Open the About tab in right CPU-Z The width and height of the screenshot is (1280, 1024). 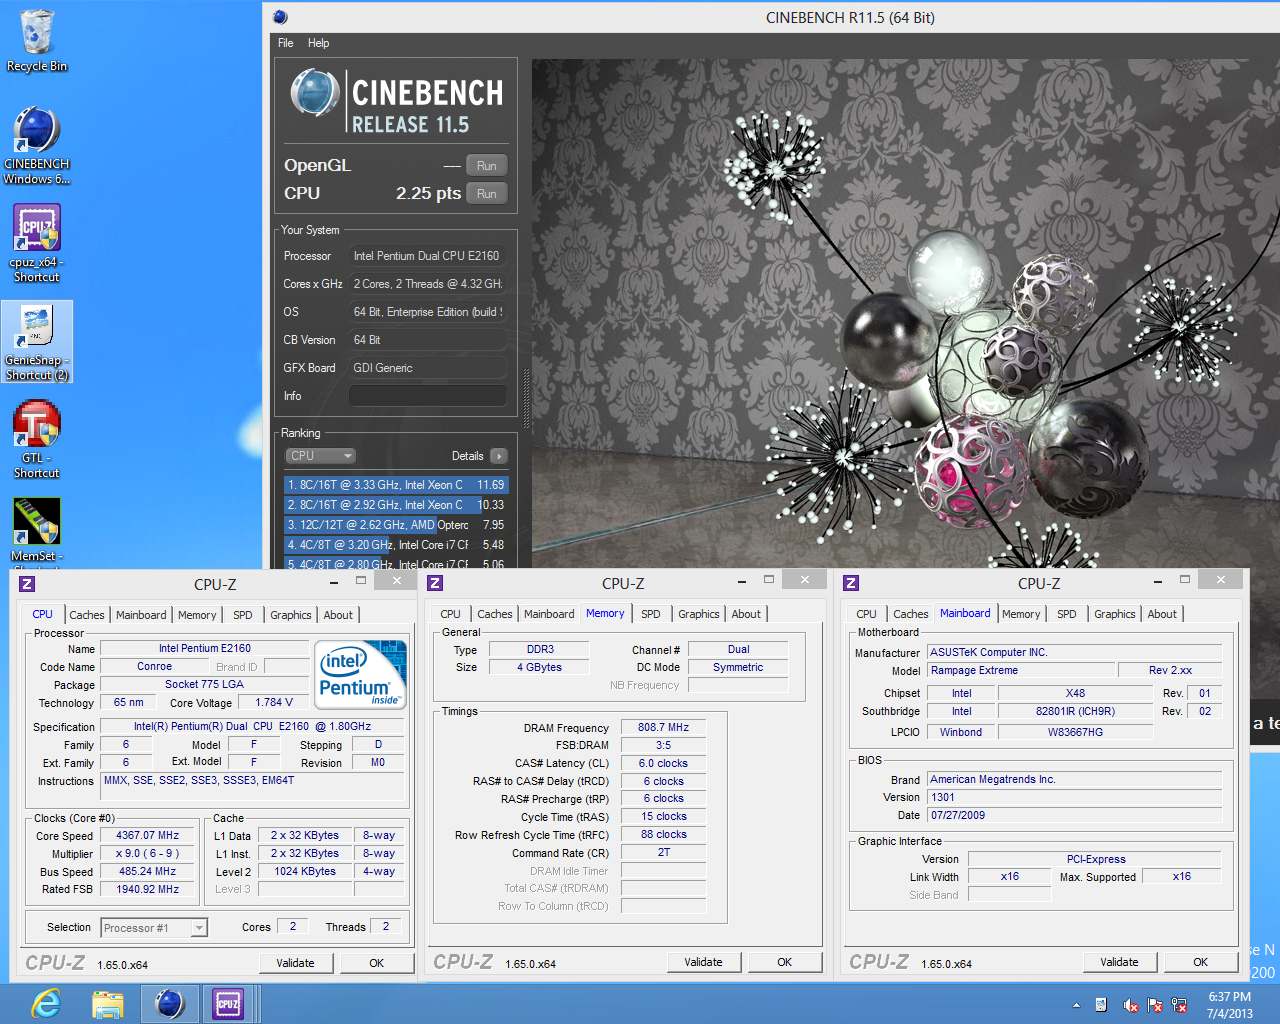coord(1162,614)
